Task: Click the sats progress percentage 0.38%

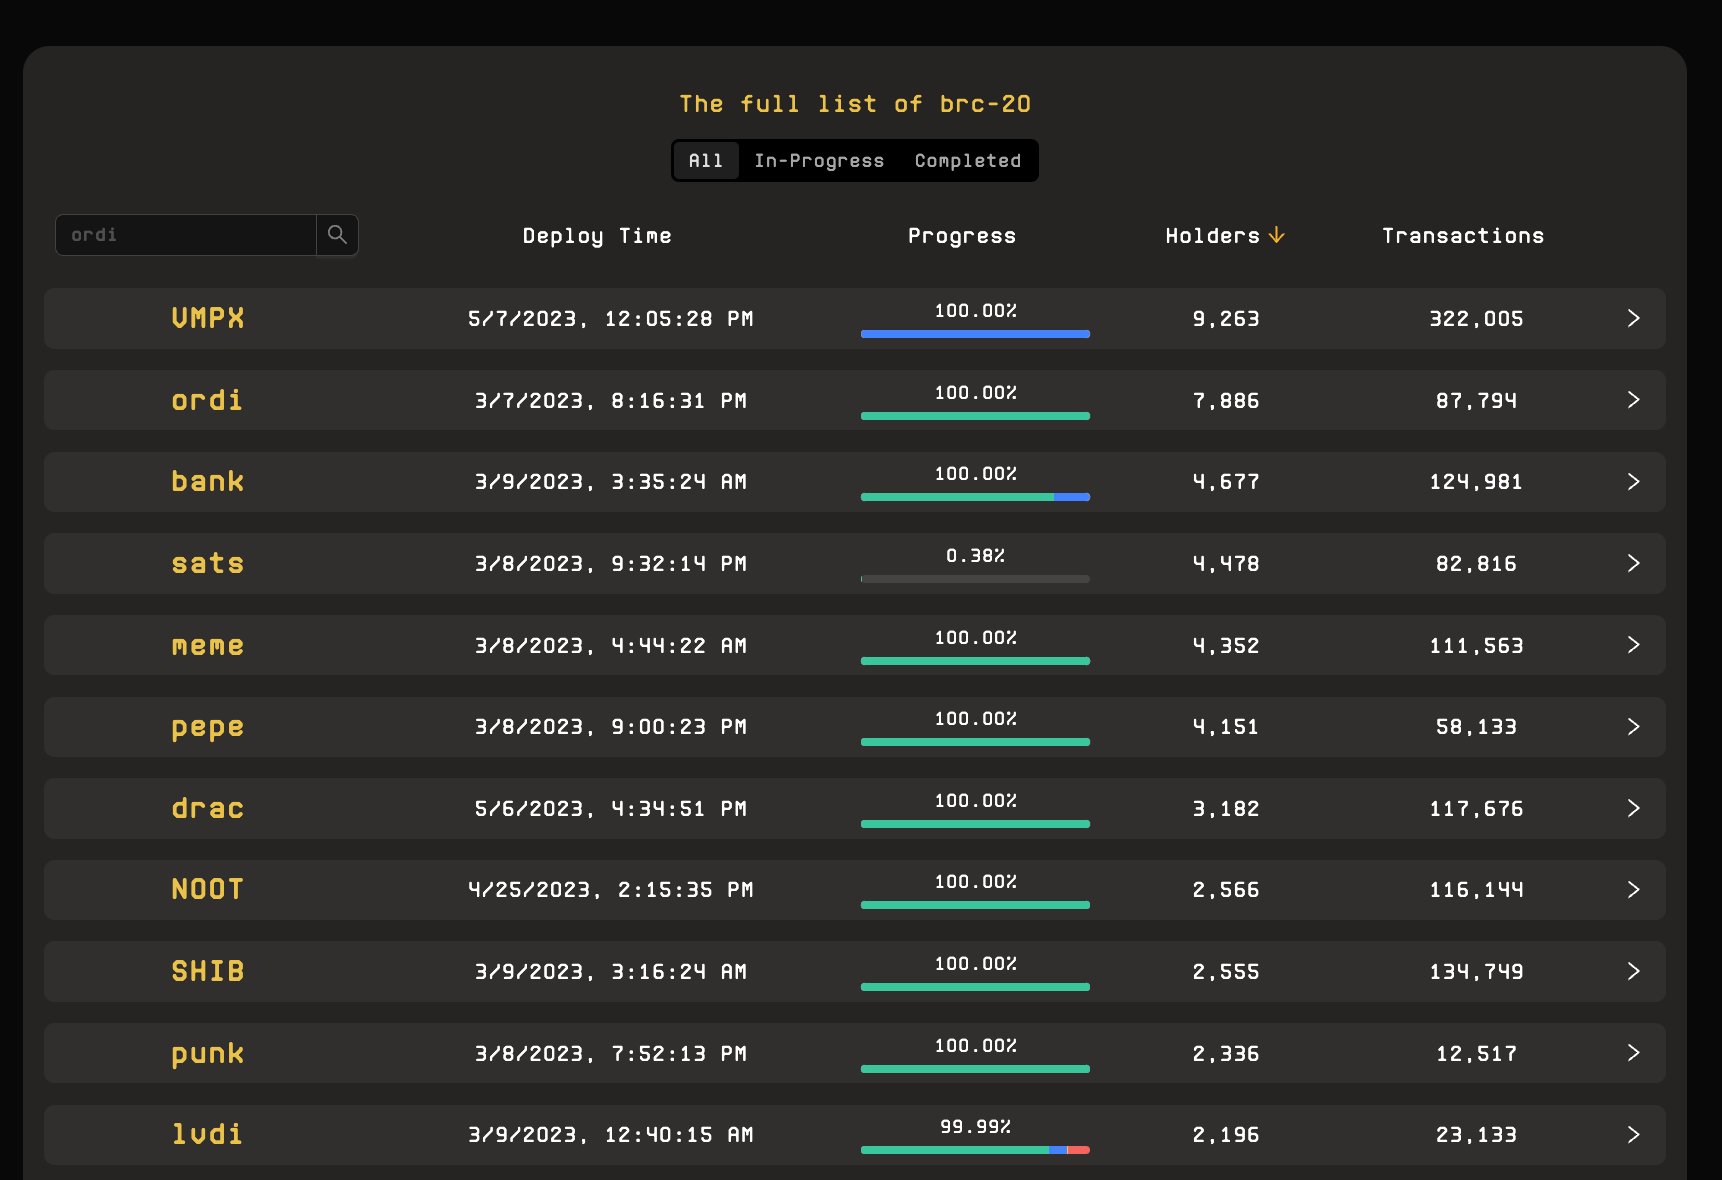Action: click(x=976, y=556)
